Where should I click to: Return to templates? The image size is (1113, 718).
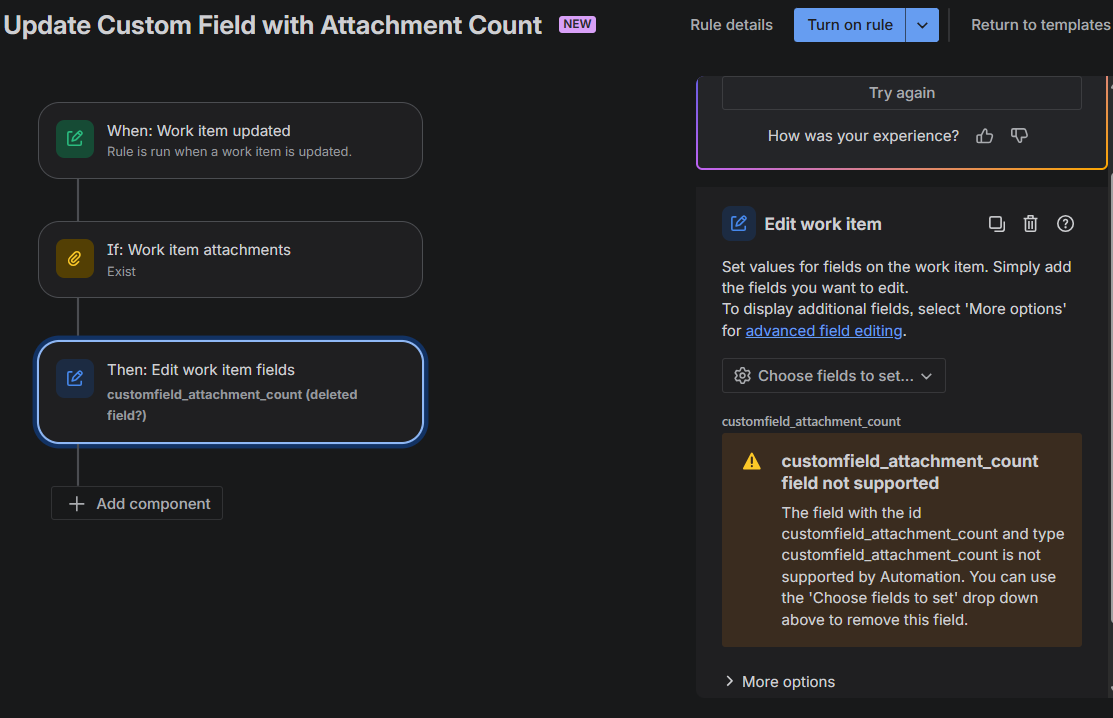click(x=1040, y=25)
